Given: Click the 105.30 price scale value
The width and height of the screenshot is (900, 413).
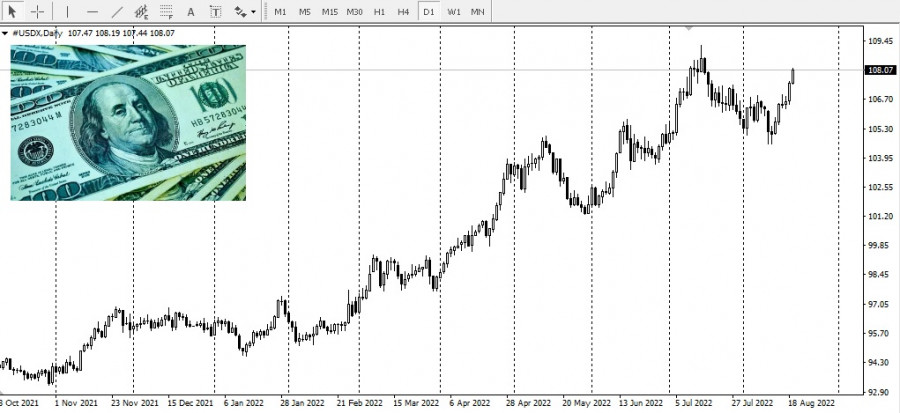Looking at the screenshot, I should [880, 128].
